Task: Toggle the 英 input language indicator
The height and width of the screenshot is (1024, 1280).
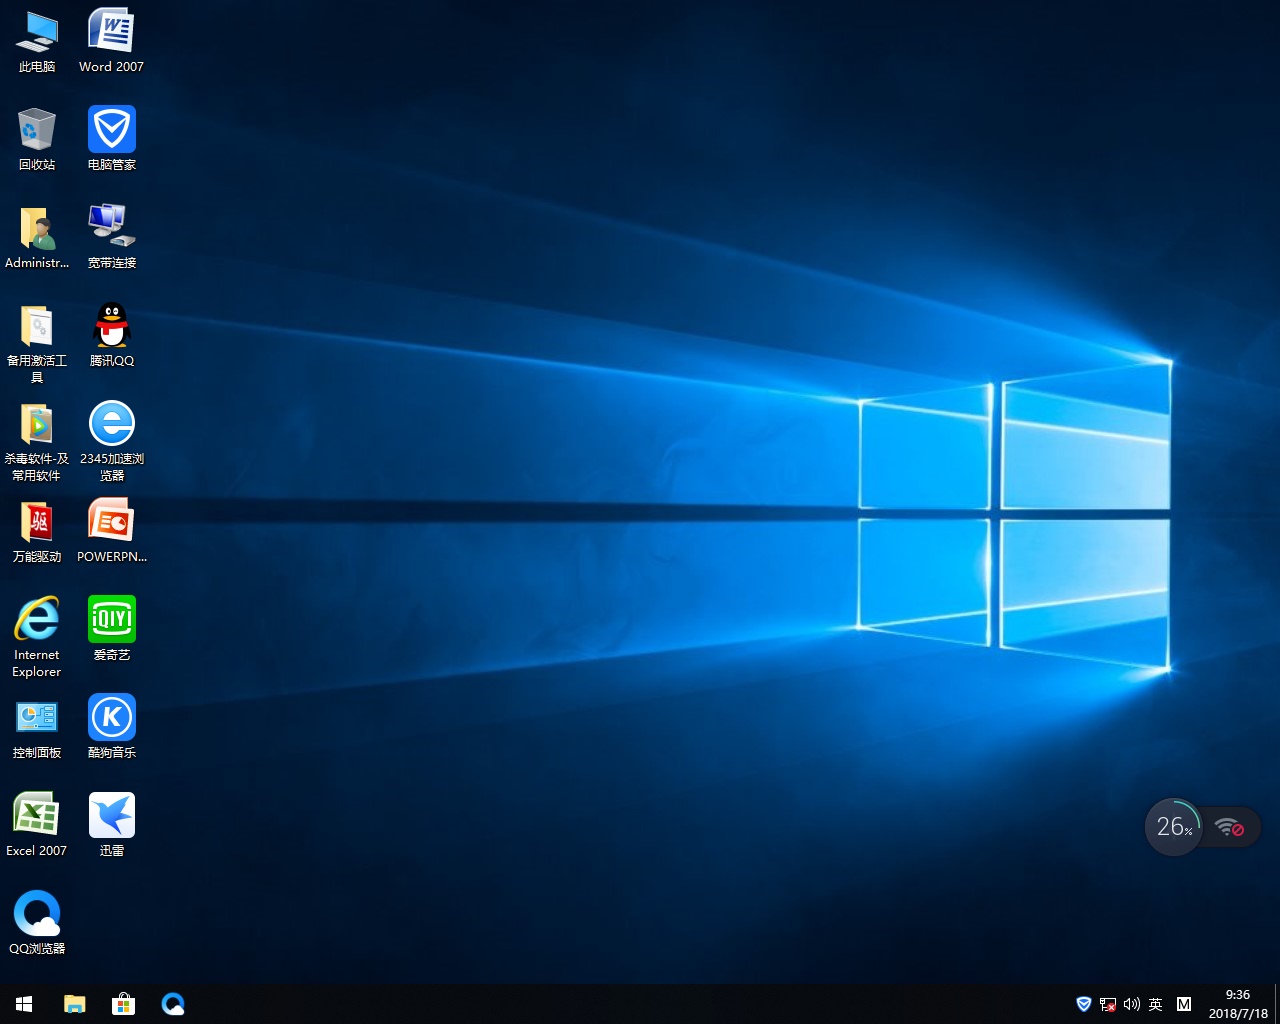Action: tap(1156, 1004)
